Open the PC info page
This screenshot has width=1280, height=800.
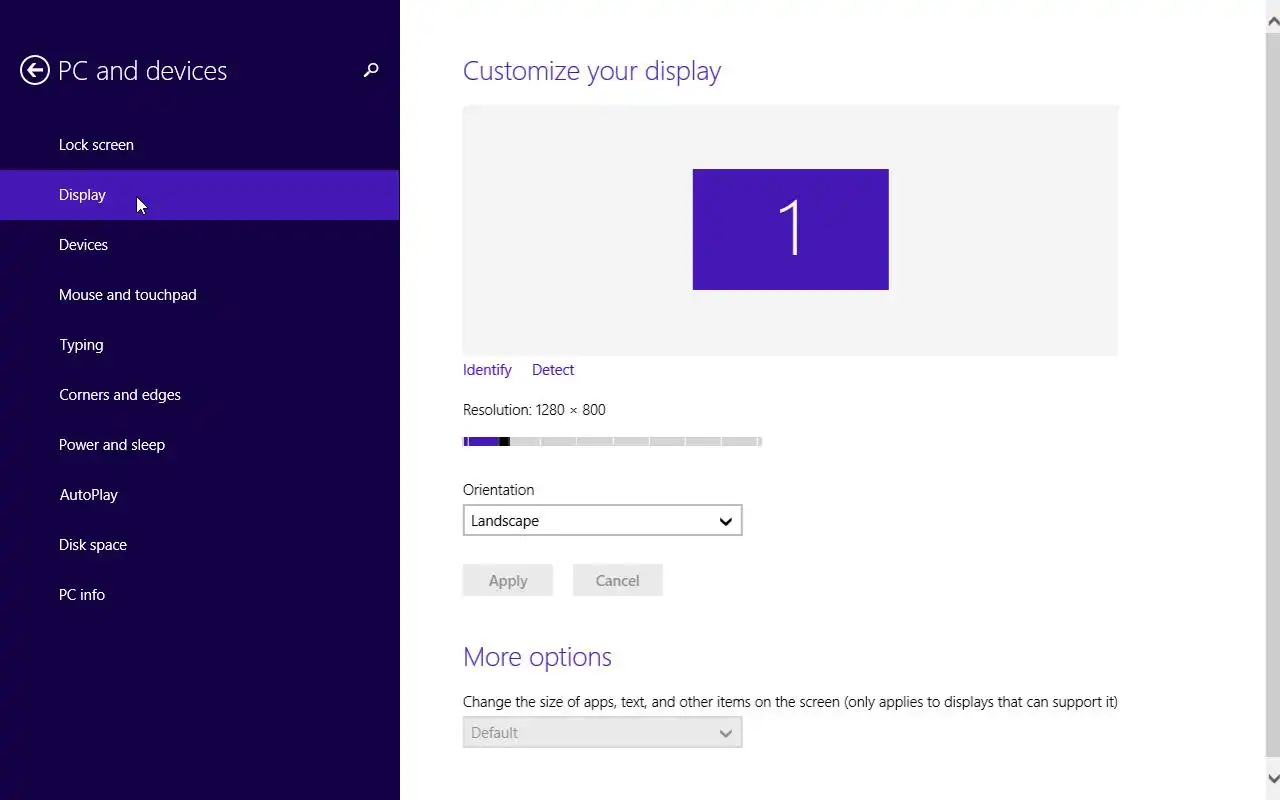[x=200, y=595]
